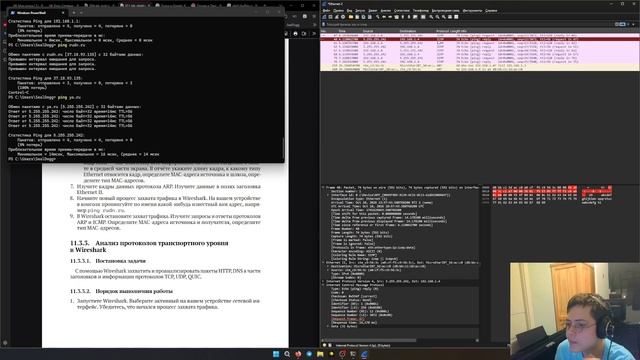The image size is (640, 360).
Task: Start capture with the shark fin icon
Action: coord(324,17)
